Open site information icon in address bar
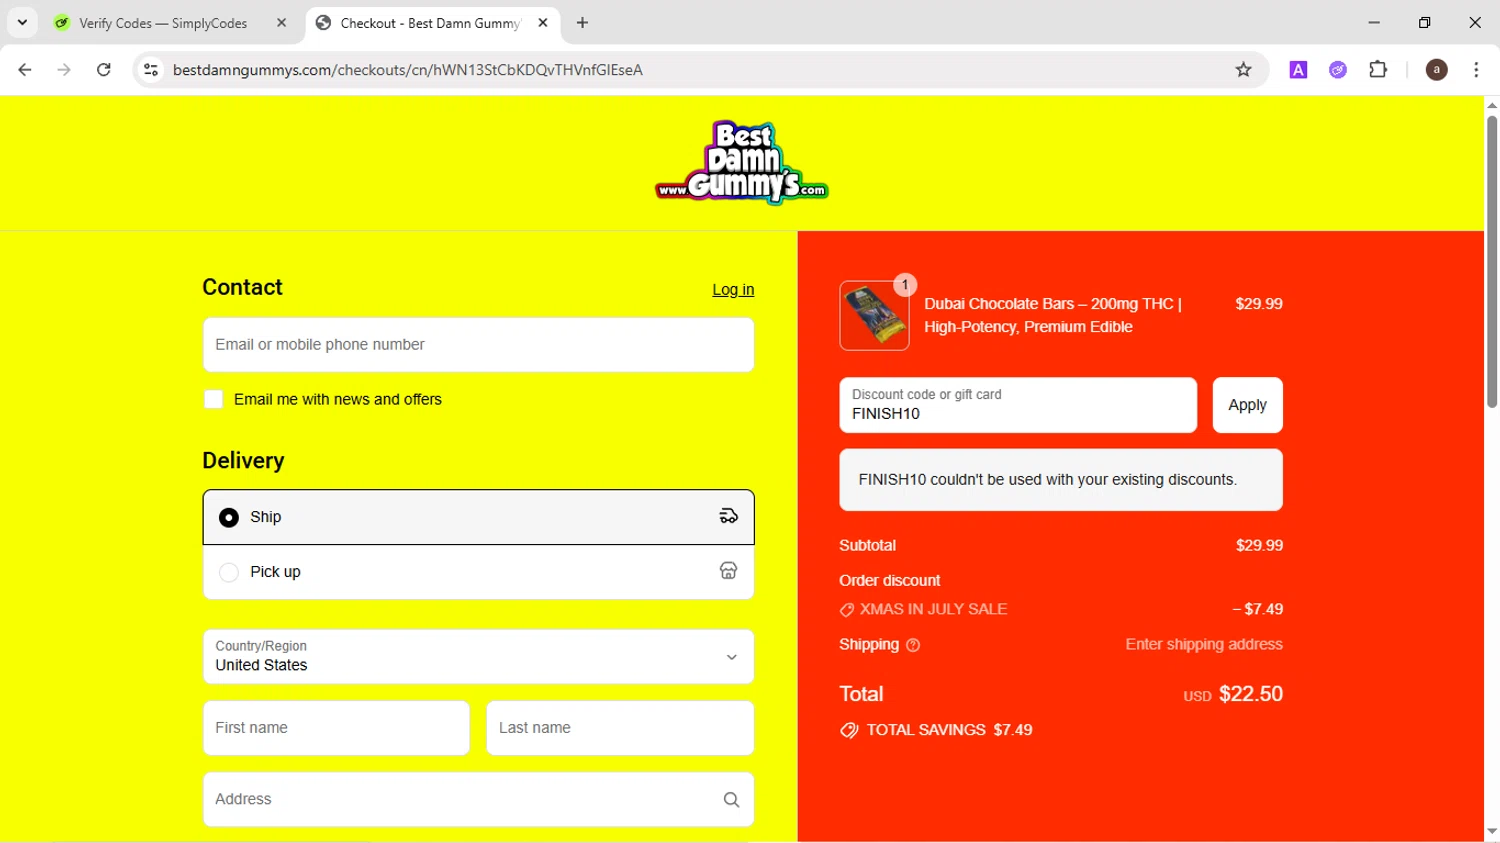Viewport: 1500px width, 843px height. click(x=151, y=70)
